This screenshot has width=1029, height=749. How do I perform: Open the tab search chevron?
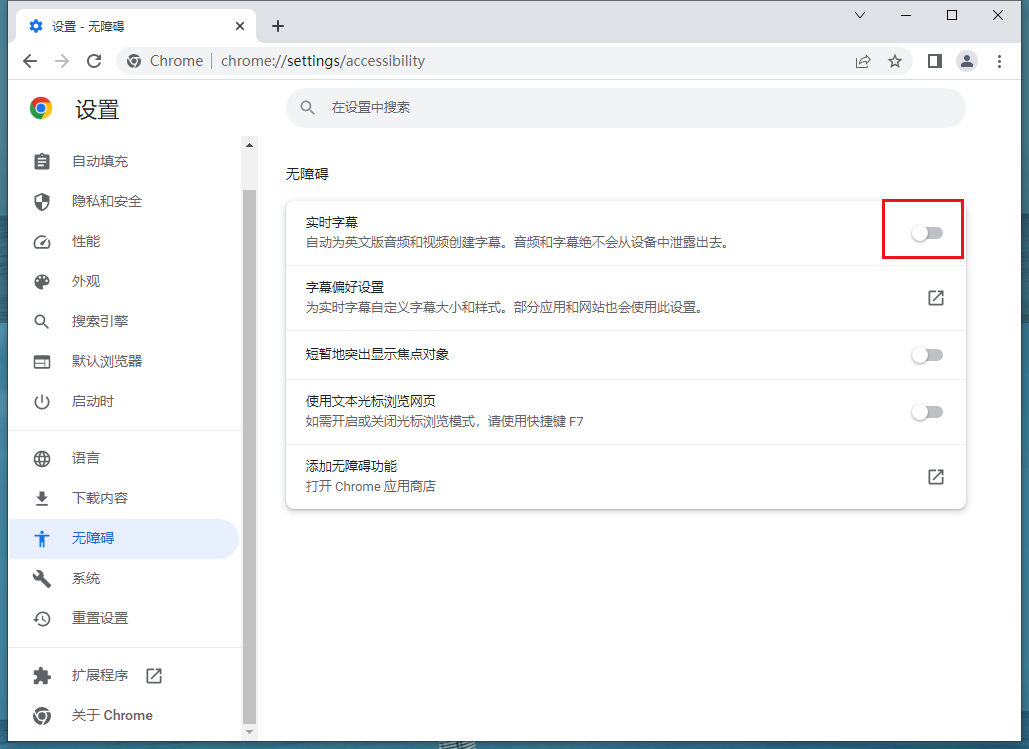(x=860, y=15)
